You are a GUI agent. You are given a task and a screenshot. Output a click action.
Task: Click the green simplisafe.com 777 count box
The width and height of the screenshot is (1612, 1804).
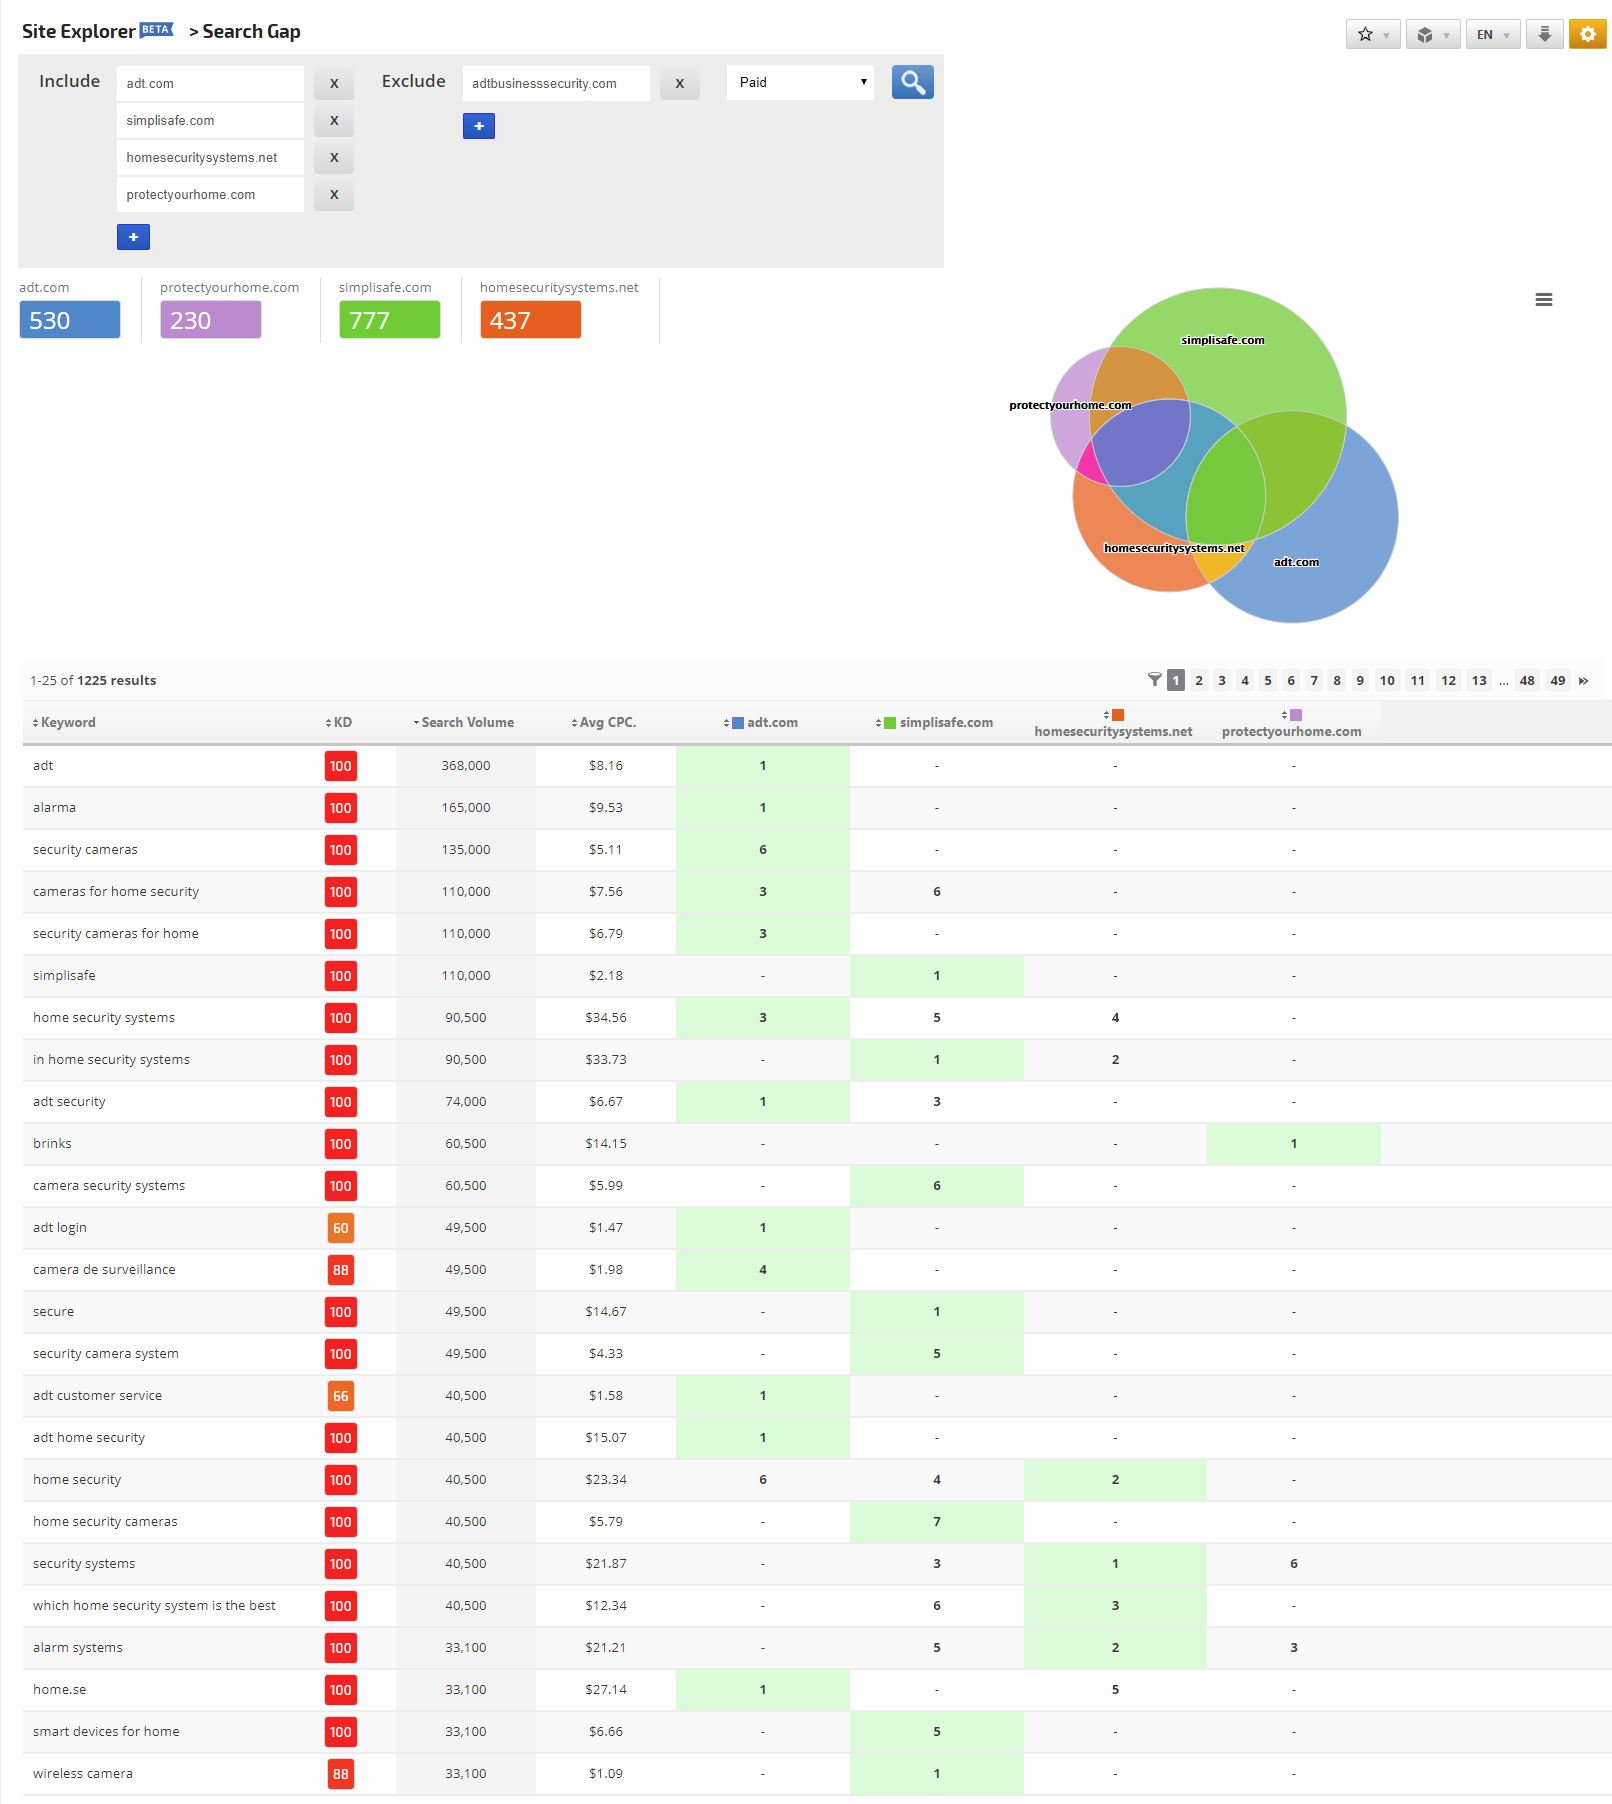click(x=390, y=320)
